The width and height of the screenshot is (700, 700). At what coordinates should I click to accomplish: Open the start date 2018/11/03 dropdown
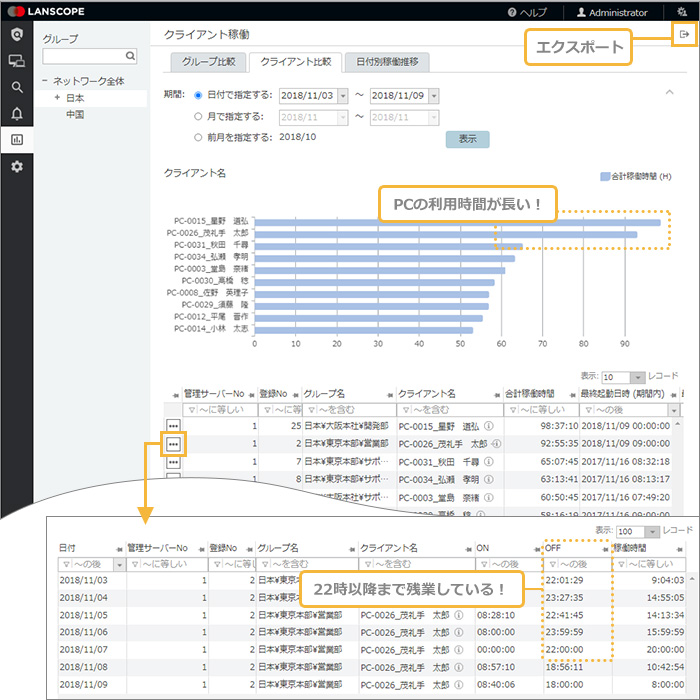click(x=343, y=96)
